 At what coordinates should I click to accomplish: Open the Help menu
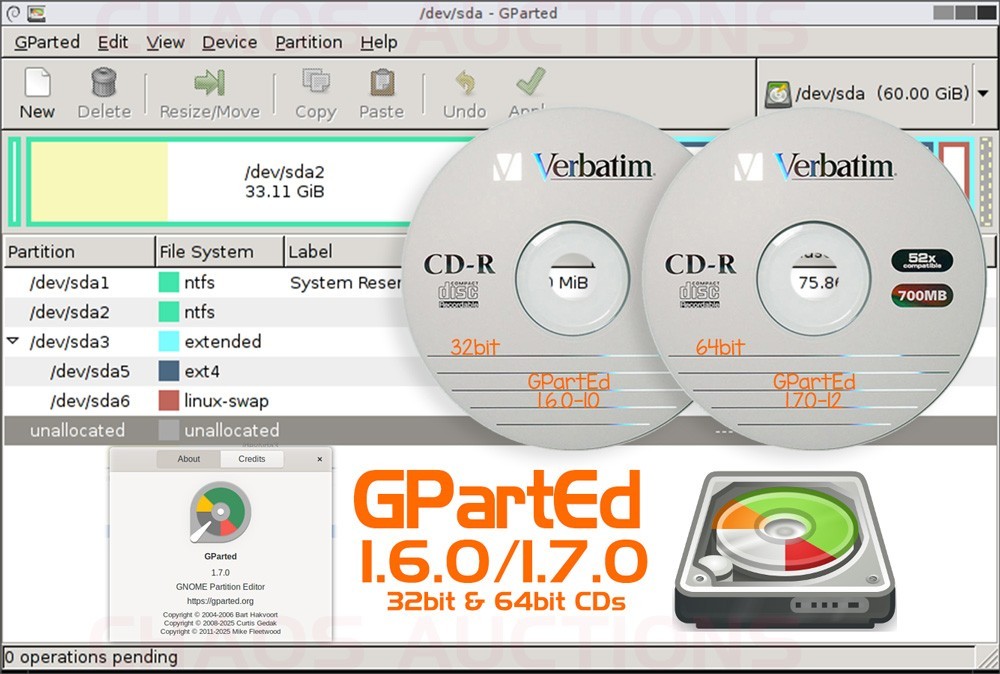pos(379,42)
